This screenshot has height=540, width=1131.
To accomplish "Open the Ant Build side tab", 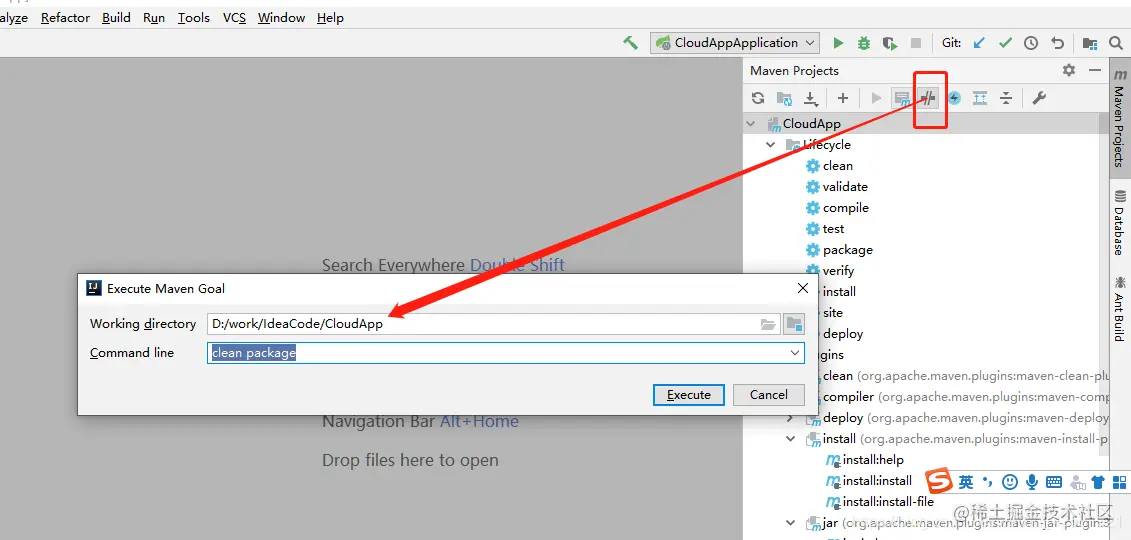I will pyautogui.click(x=1119, y=309).
